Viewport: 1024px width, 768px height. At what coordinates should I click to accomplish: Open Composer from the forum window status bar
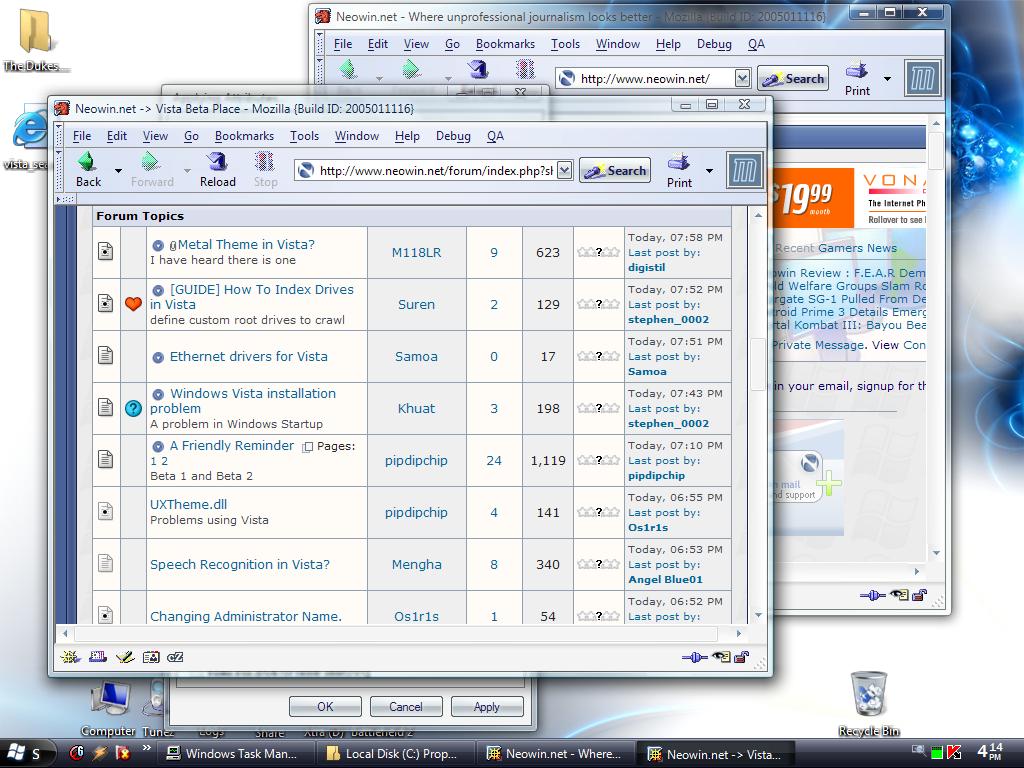click(x=124, y=657)
